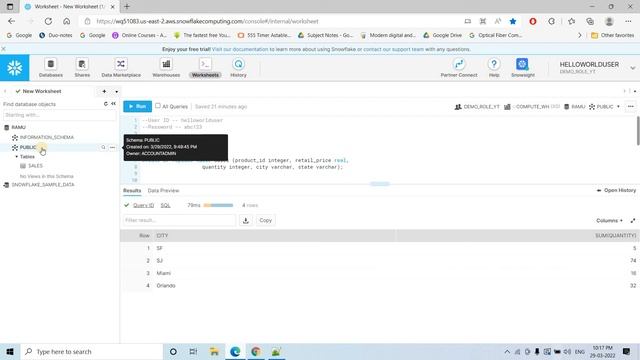
Task: Click the PUBLIC schema search icon
Action: 103,147
